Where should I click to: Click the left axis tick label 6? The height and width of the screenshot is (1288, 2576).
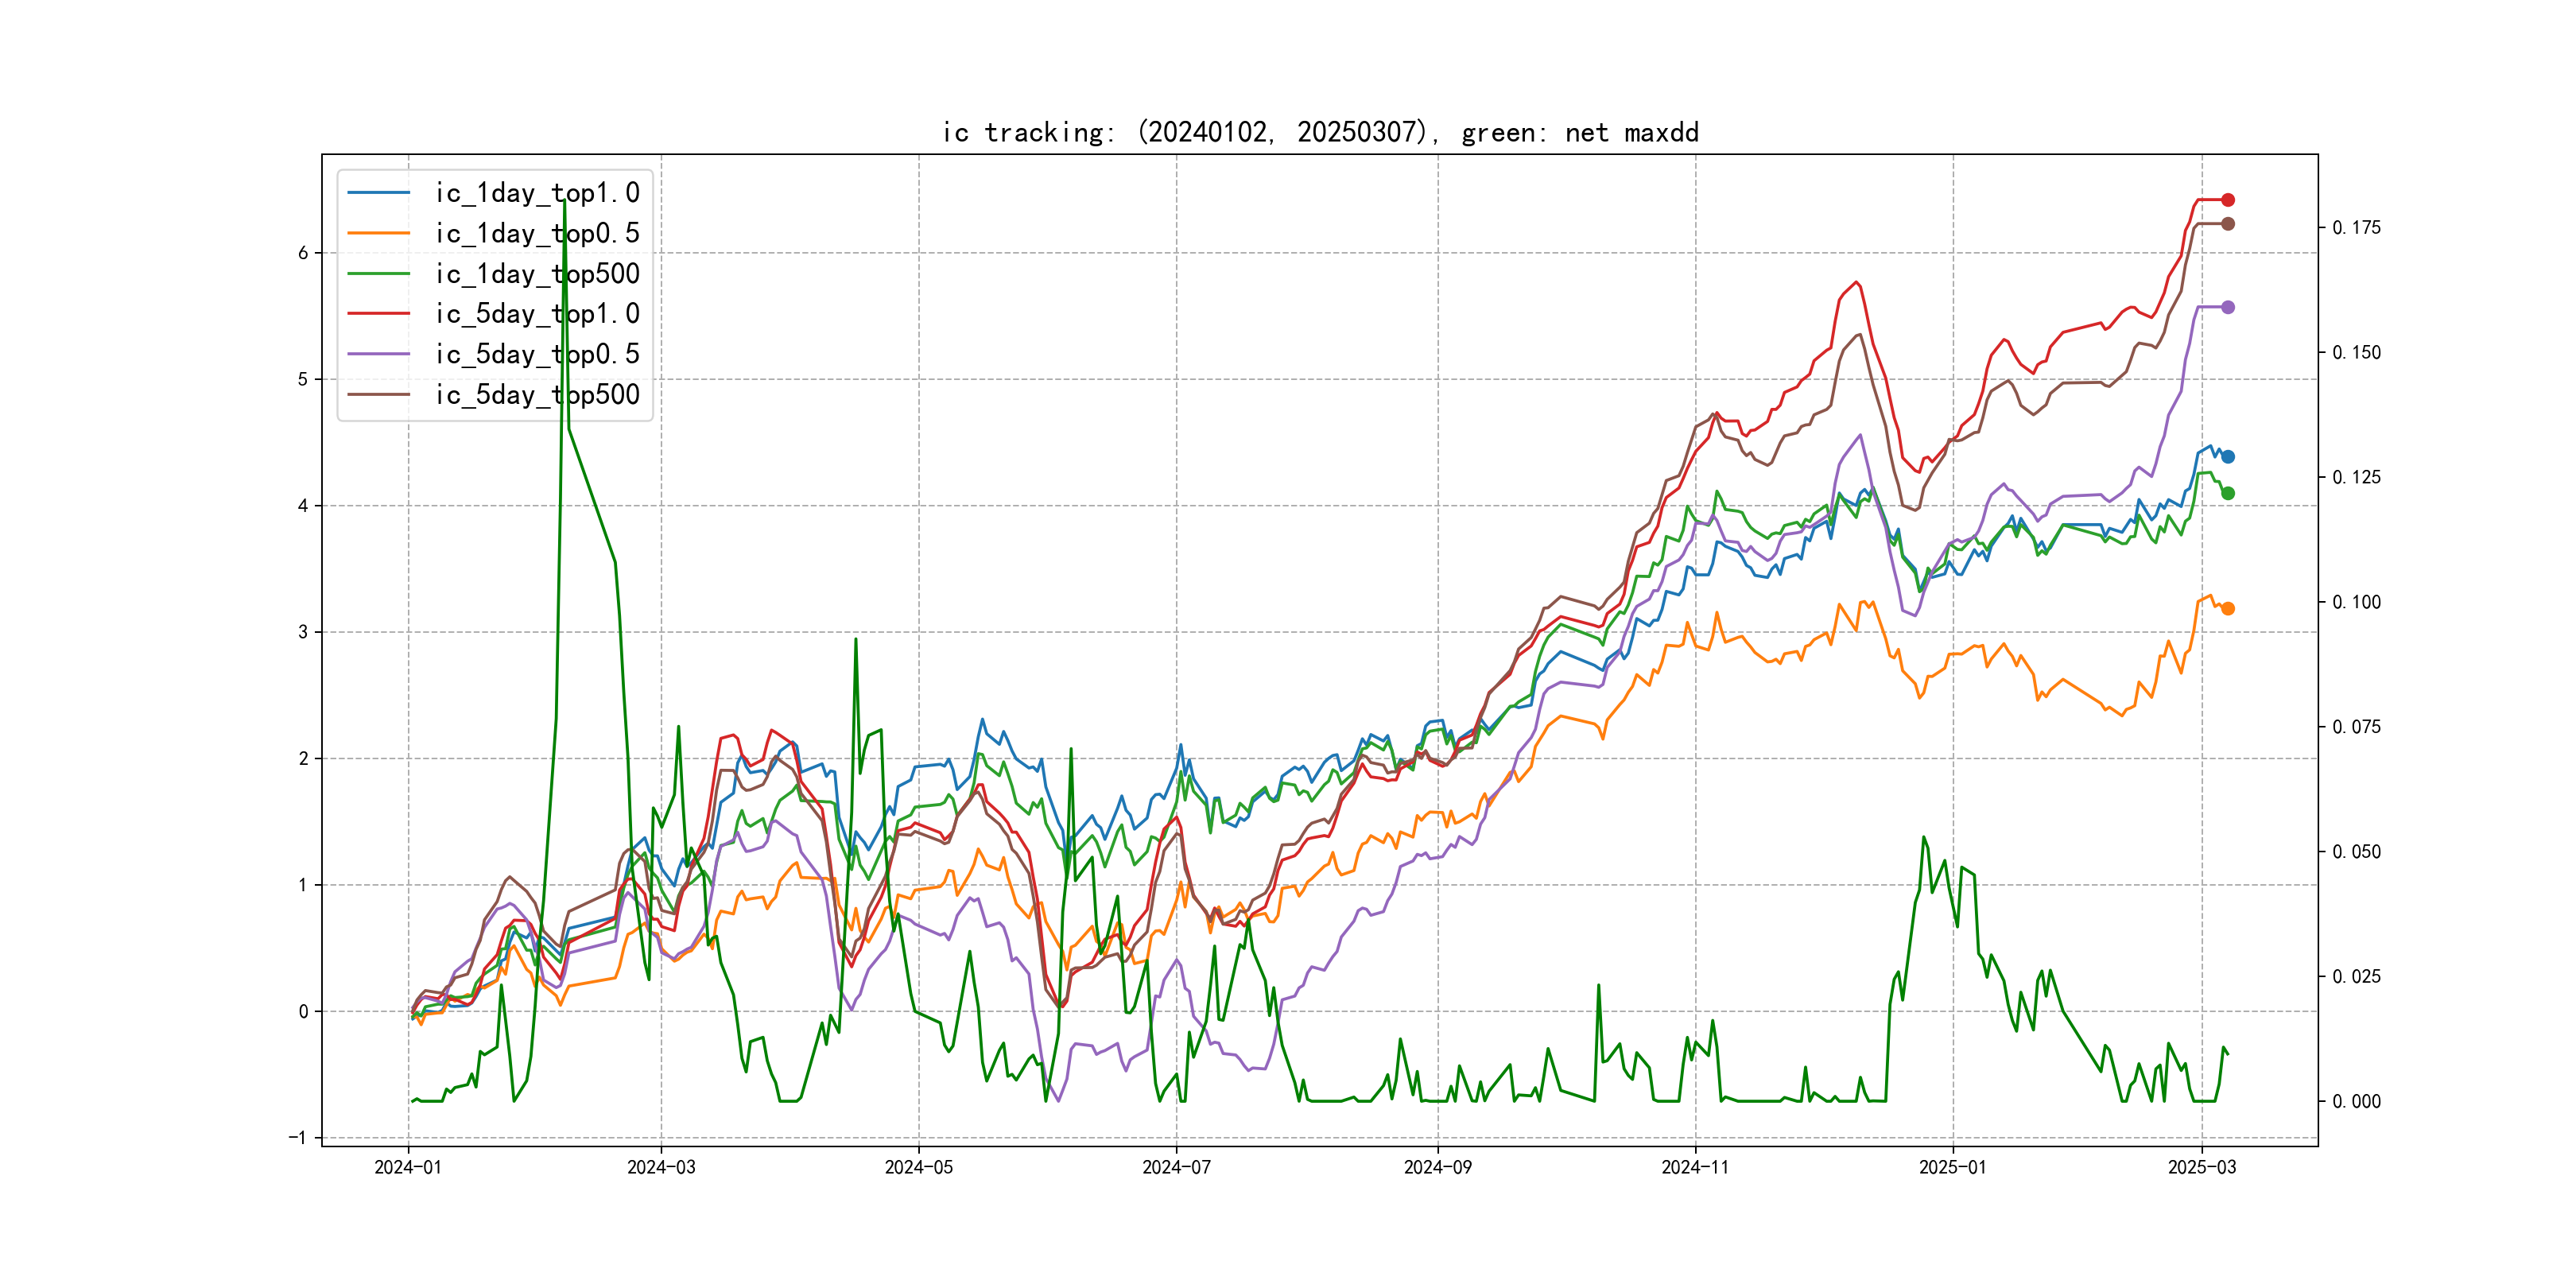[303, 253]
